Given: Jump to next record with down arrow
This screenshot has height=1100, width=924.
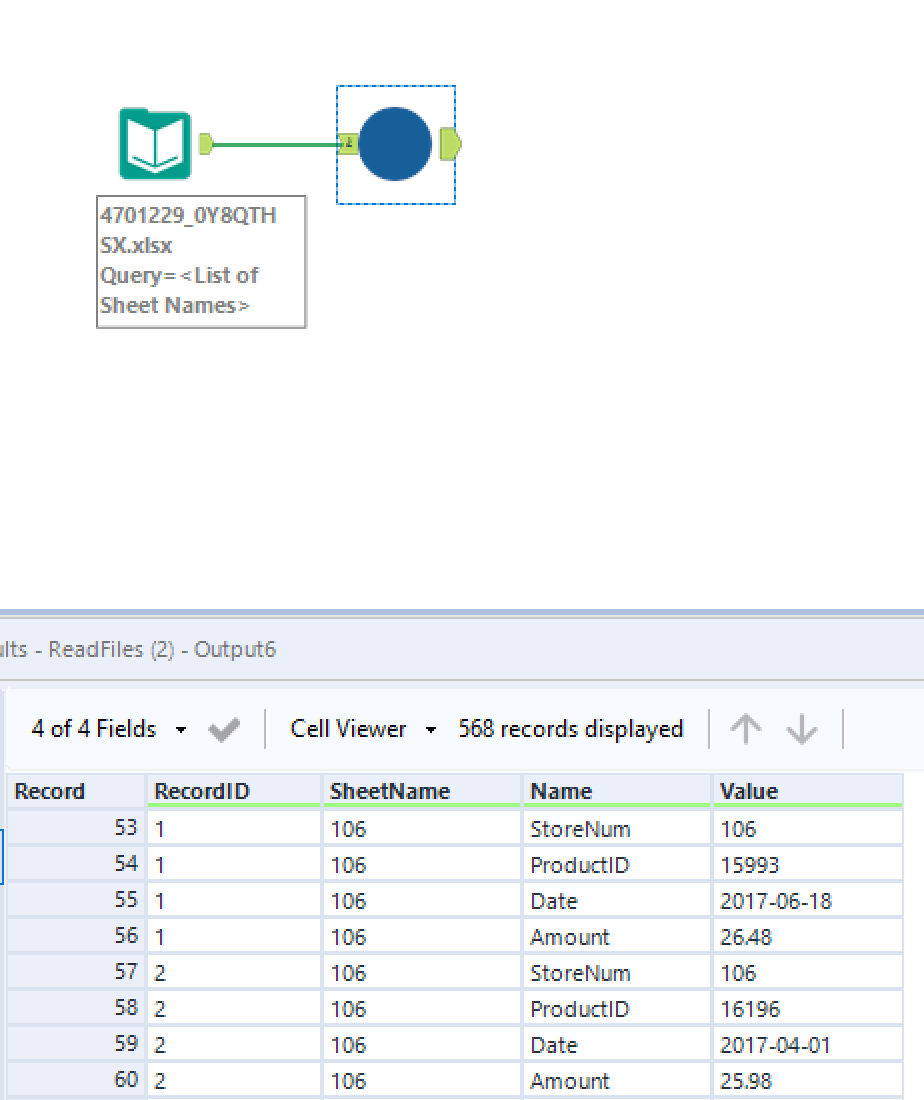Looking at the screenshot, I should 802,730.
